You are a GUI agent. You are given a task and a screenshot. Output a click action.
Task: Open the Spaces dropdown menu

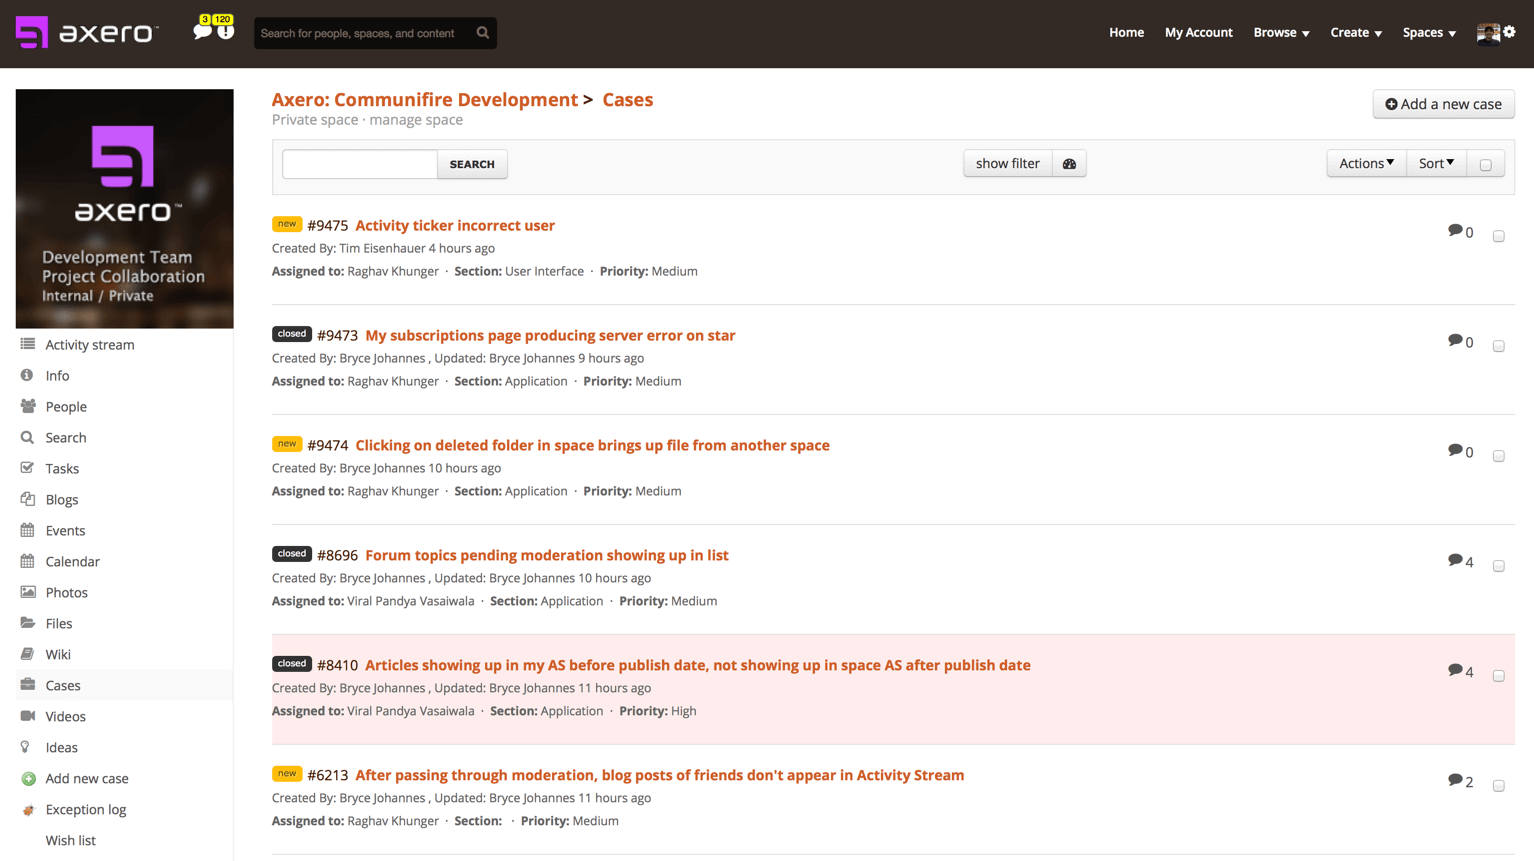pyautogui.click(x=1429, y=33)
